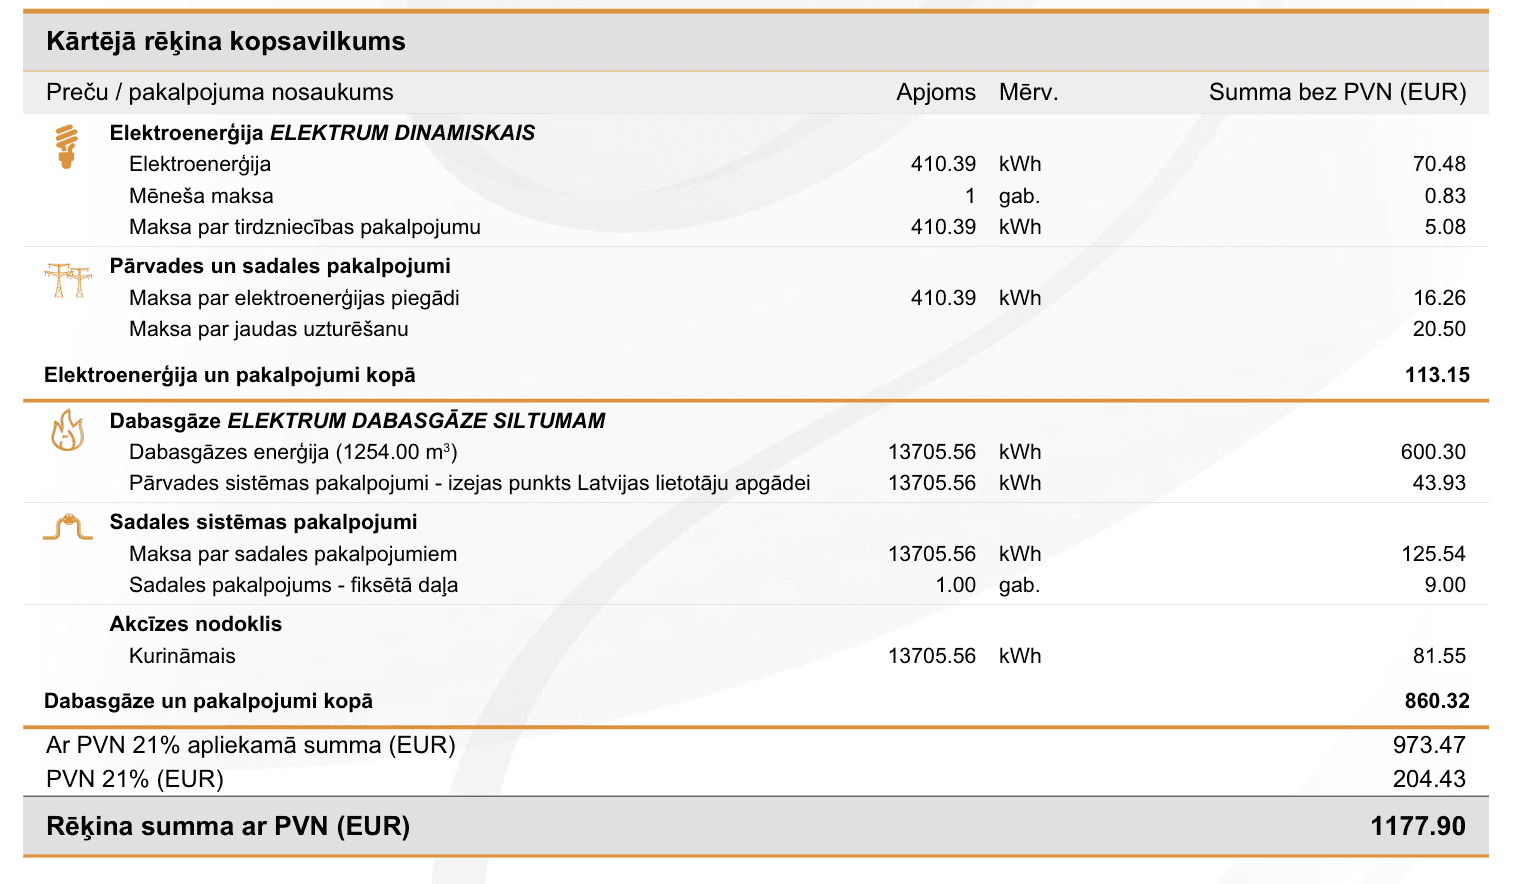The height and width of the screenshot is (884, 1519).
Task: Click the gas pipe distribution icon
Action: coord(68,527)
